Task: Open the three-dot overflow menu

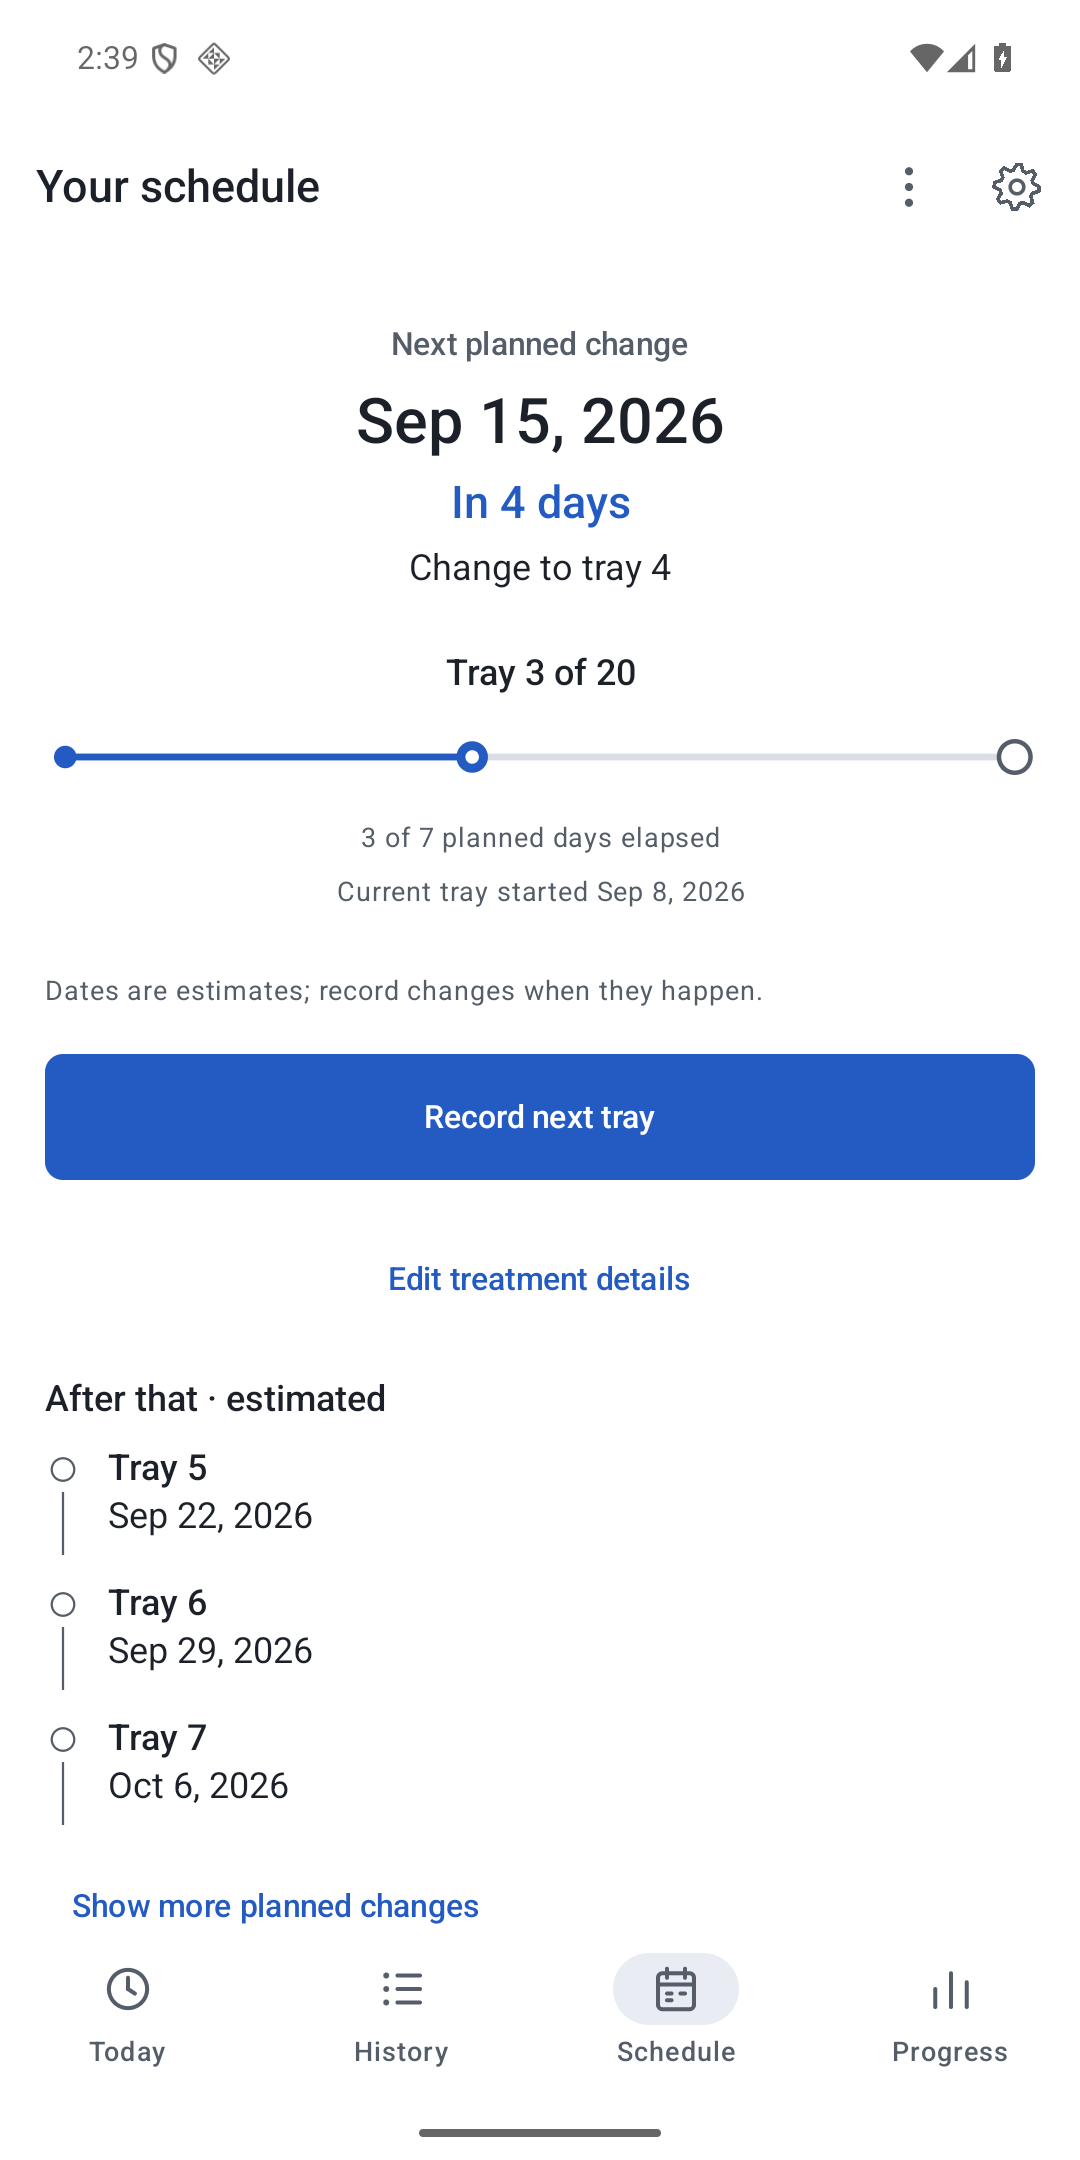Action: 909,187
